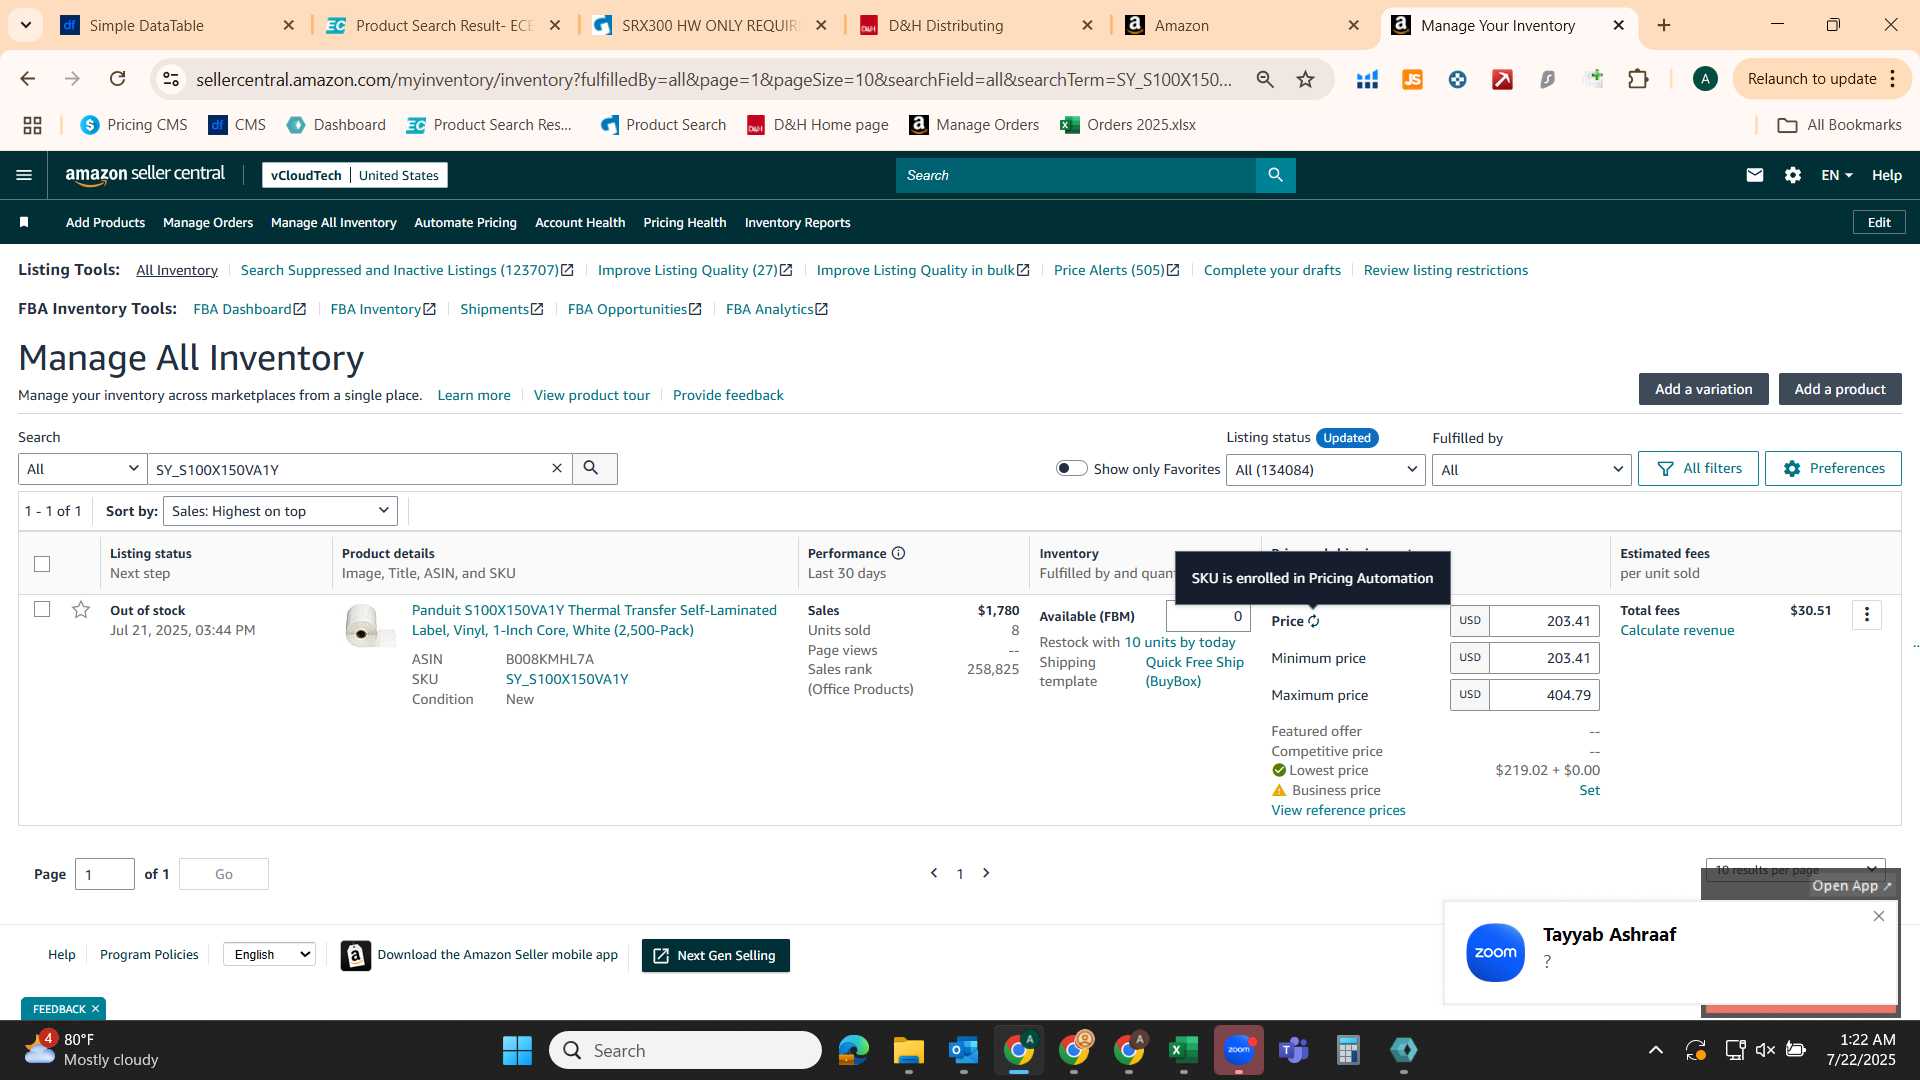Open the row actions three-dot menu

(1866, 615)
